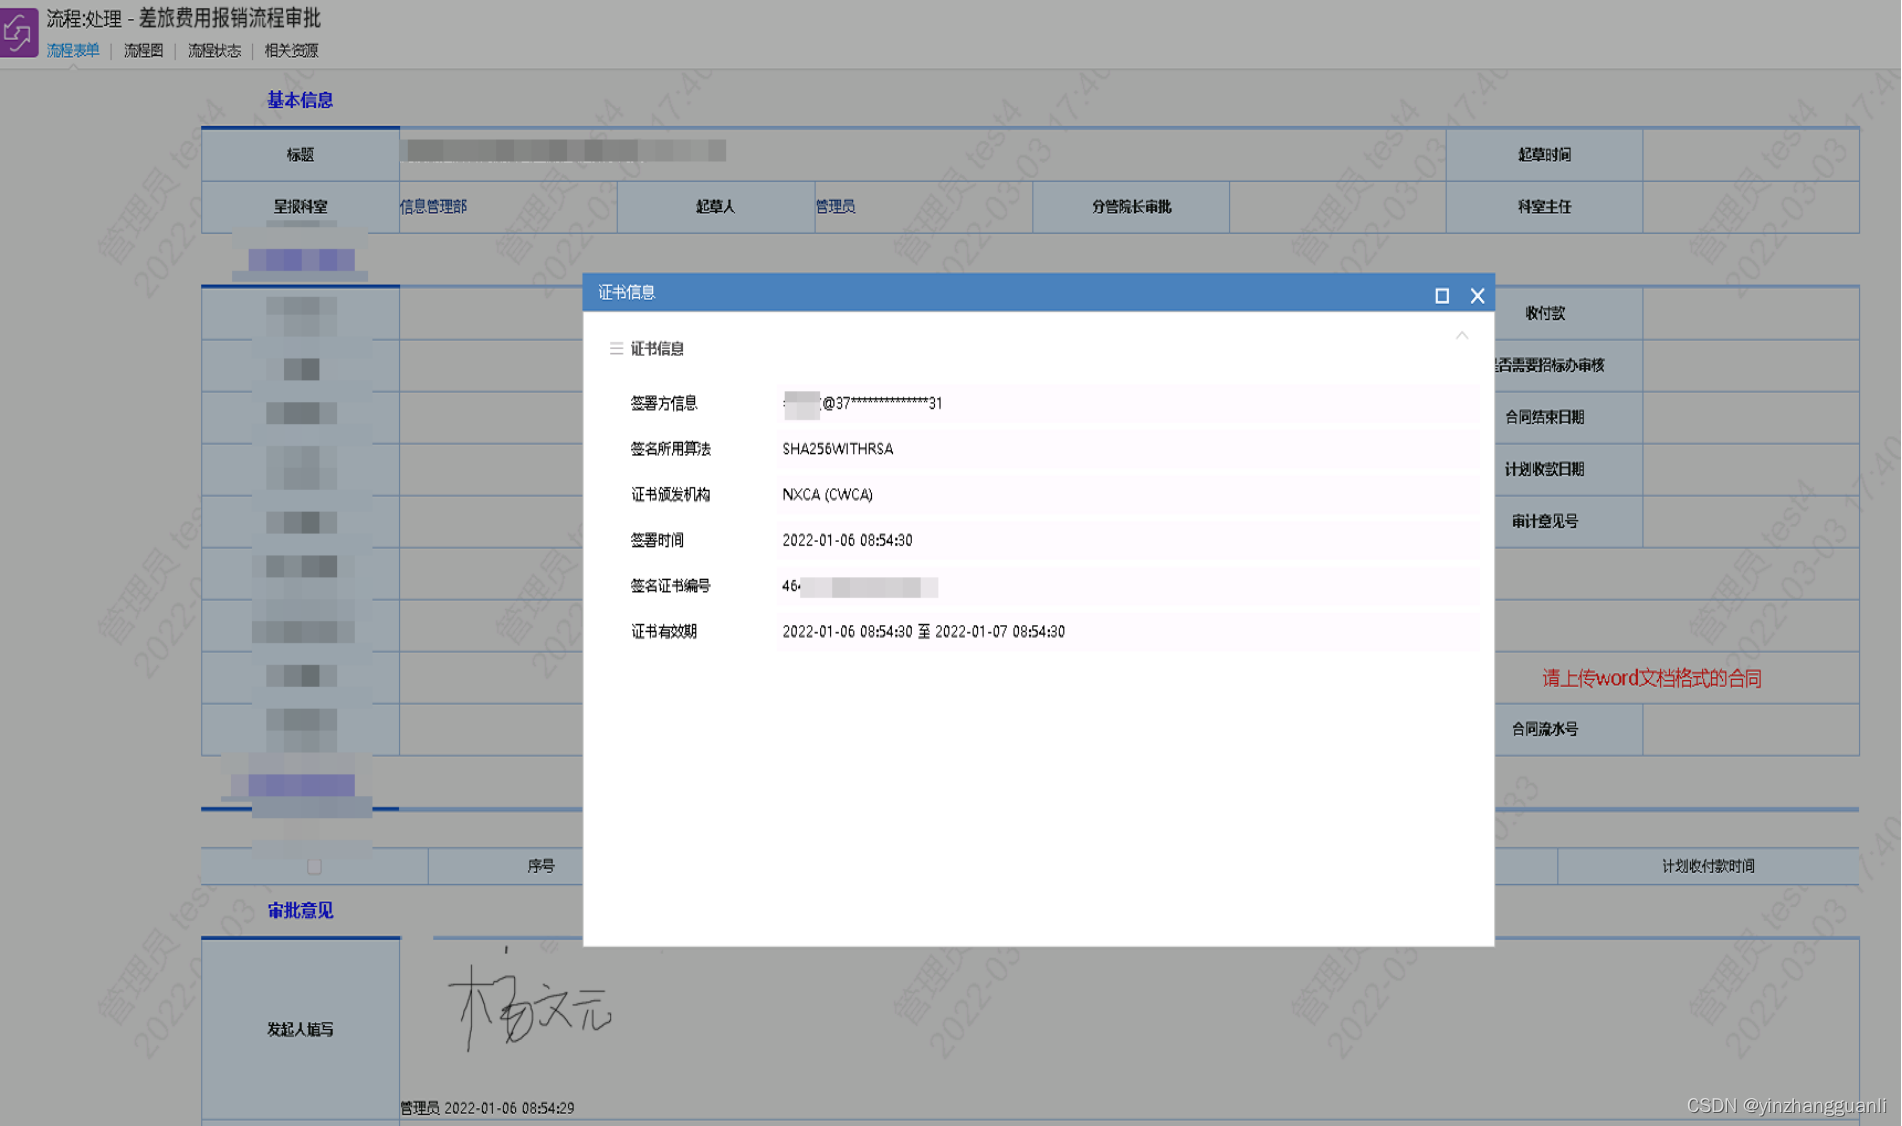Collapse the 证书信息 section with chevron
1902x1126 pixels.
1462,336
